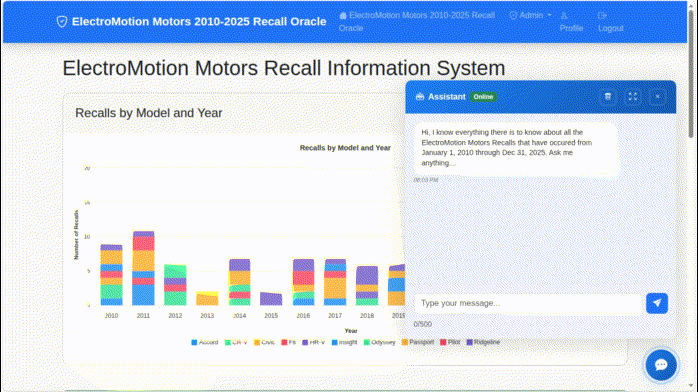698x392 pixels.
Task: Toggle the floating chat bubble button
Action: [x=661, y=365]
